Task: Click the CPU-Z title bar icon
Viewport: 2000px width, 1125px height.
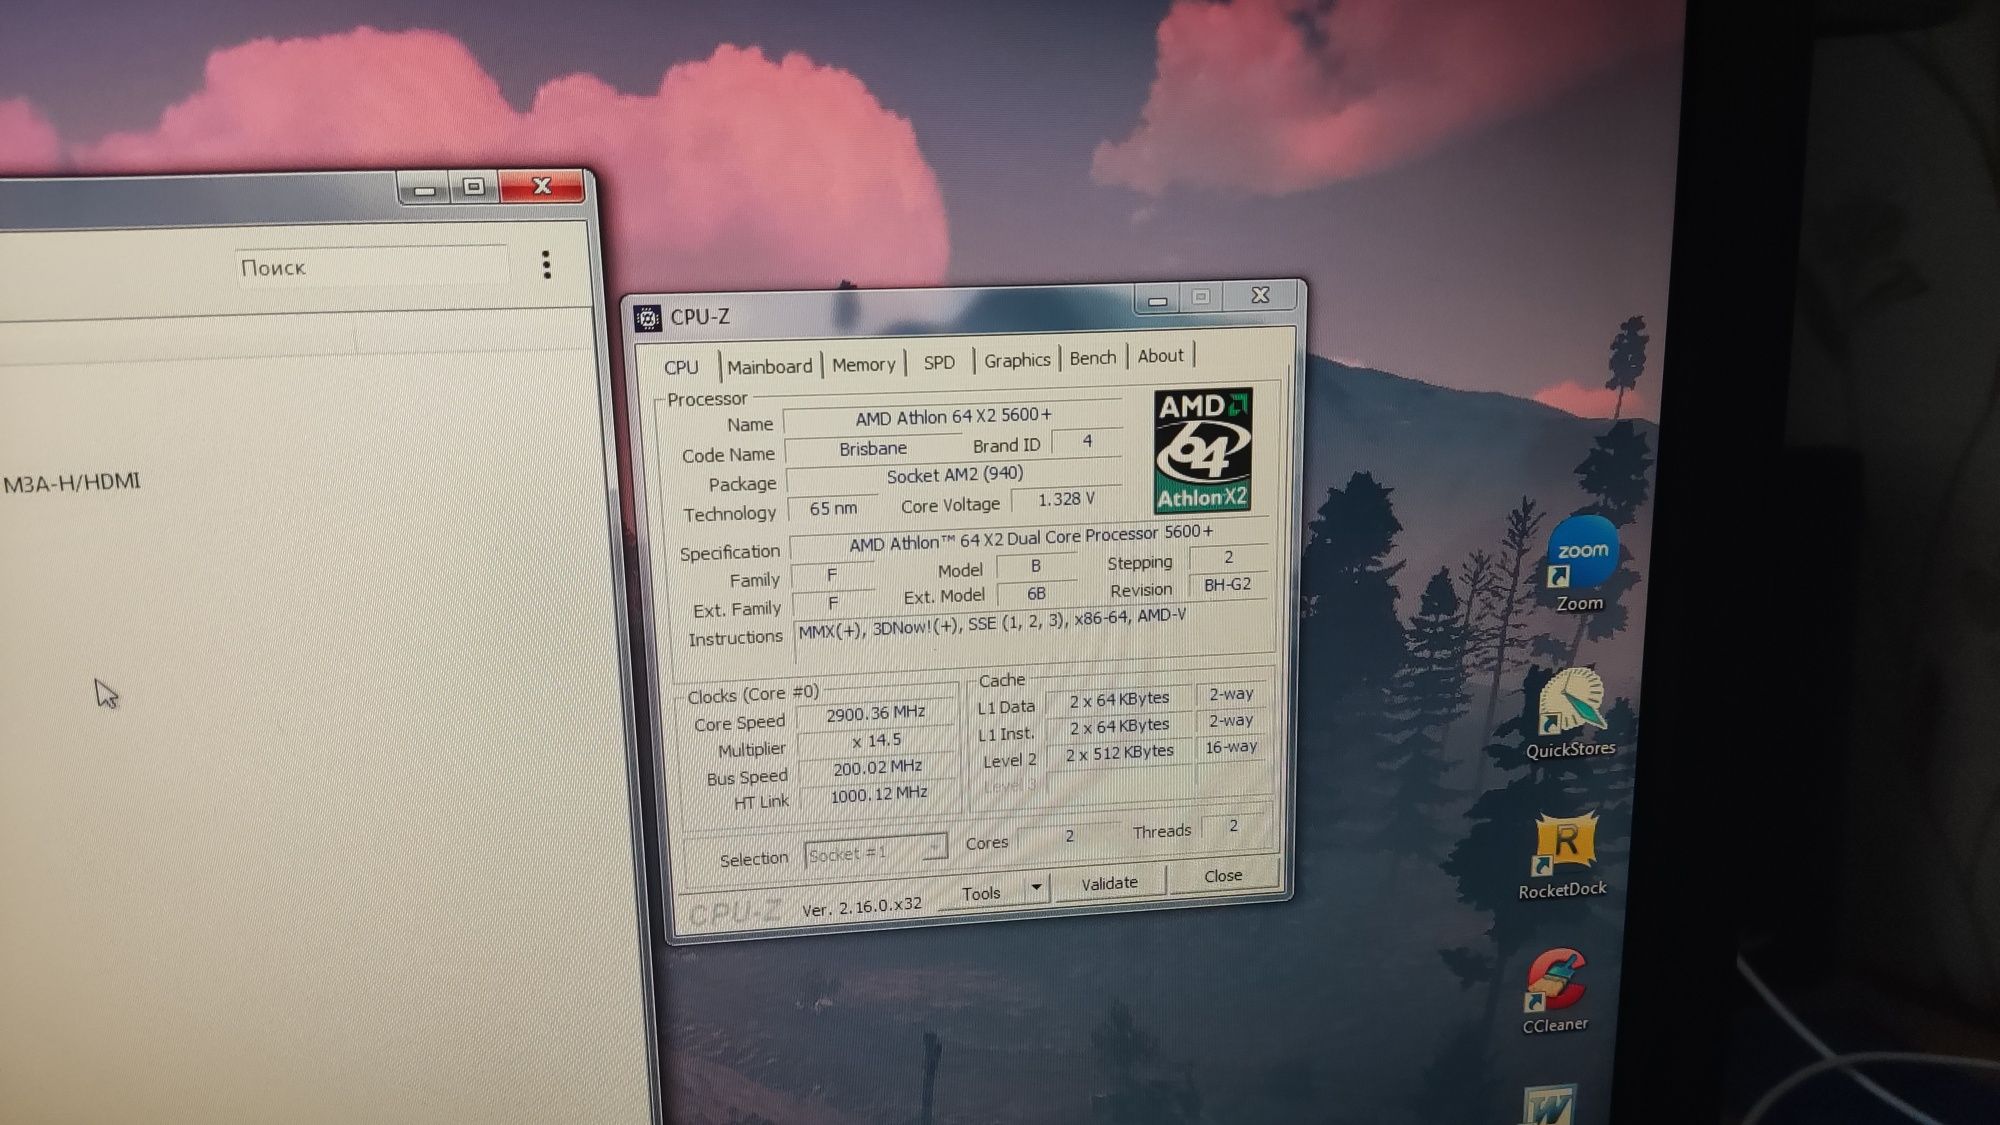Action: [x=647, y=318]
